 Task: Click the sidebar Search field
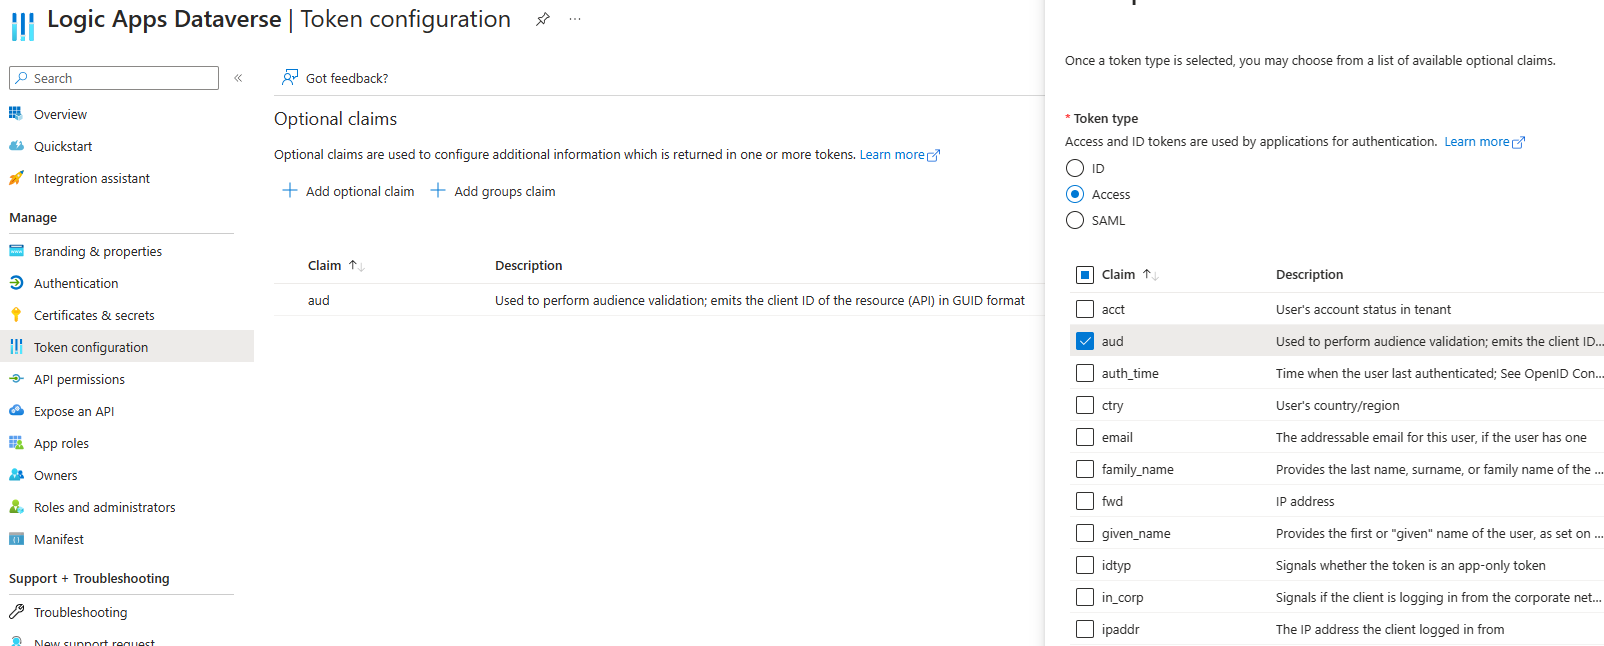[x=114, y=78]
